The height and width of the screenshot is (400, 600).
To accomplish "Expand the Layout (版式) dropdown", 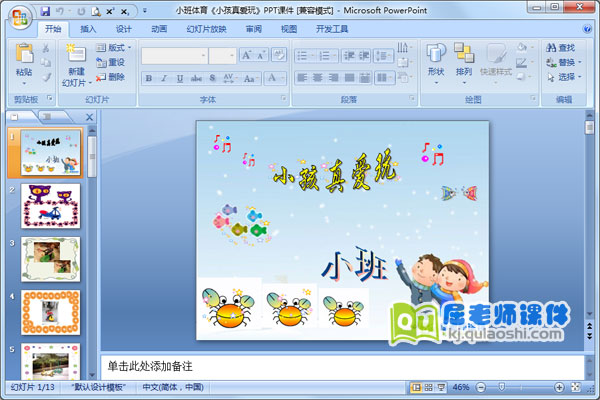I will click(113, 47).
